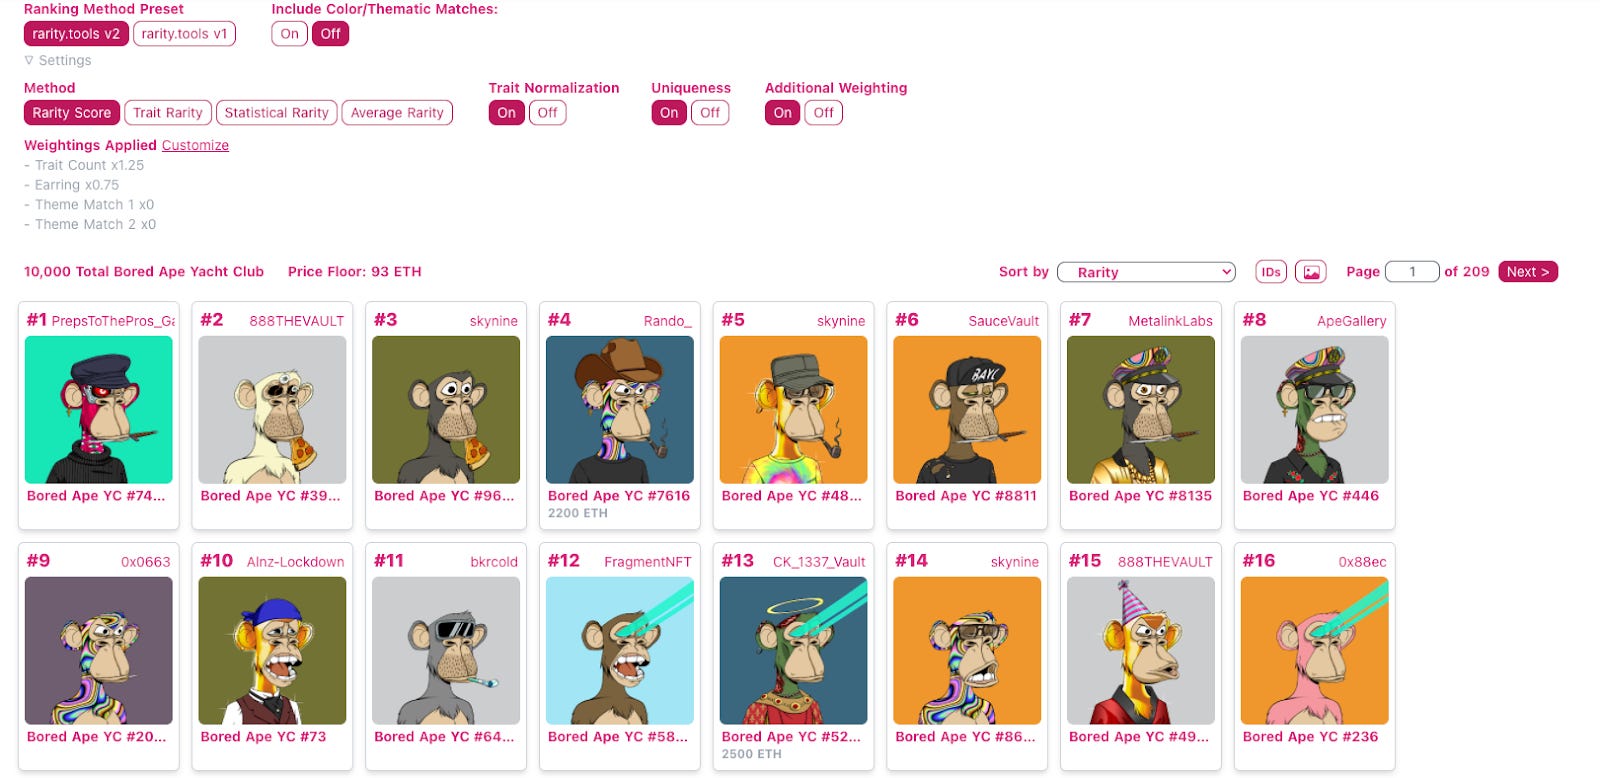Click the 2200 ETH price text
The image size is (1600, 778).
pyautogui.click(x=577, y=513)
